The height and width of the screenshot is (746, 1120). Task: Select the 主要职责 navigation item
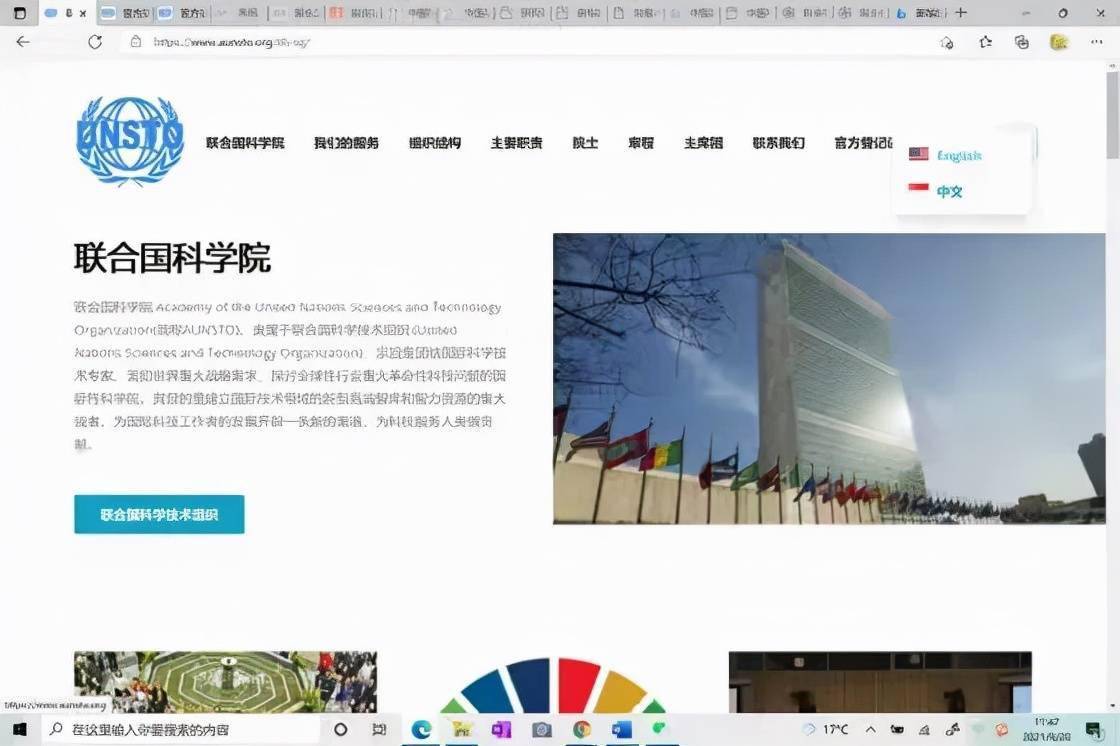pyautogui.click(x=516, y=143)
